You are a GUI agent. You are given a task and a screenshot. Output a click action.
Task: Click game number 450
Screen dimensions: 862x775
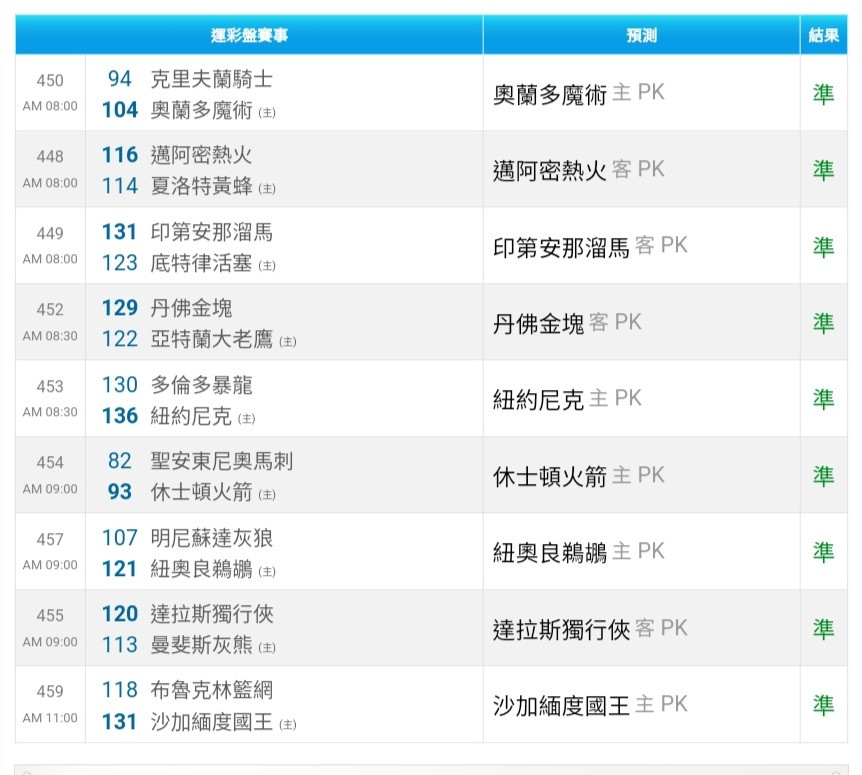50,80
